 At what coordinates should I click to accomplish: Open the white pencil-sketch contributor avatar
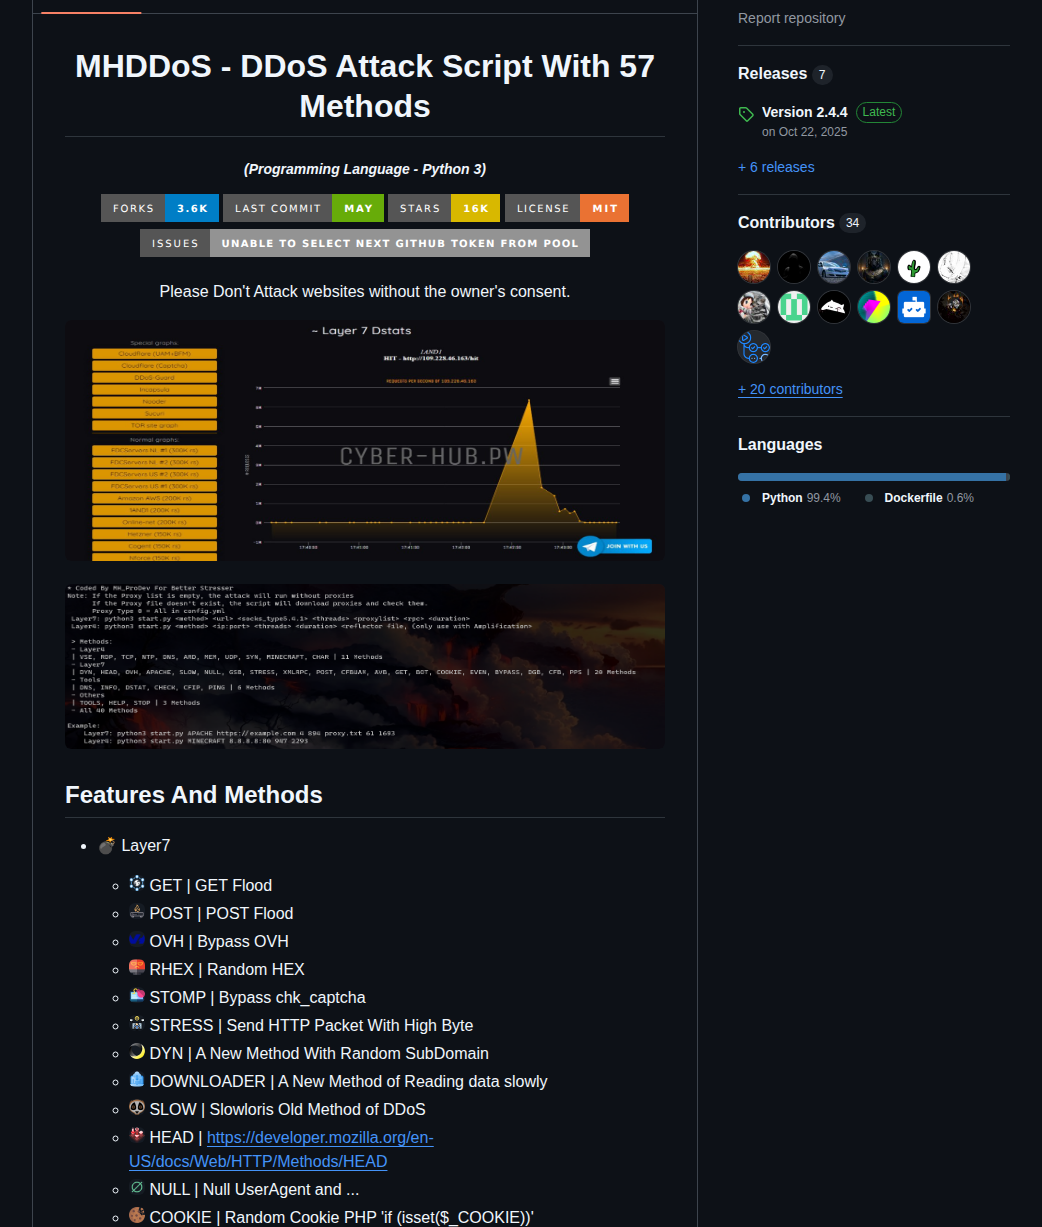point(954,267)
